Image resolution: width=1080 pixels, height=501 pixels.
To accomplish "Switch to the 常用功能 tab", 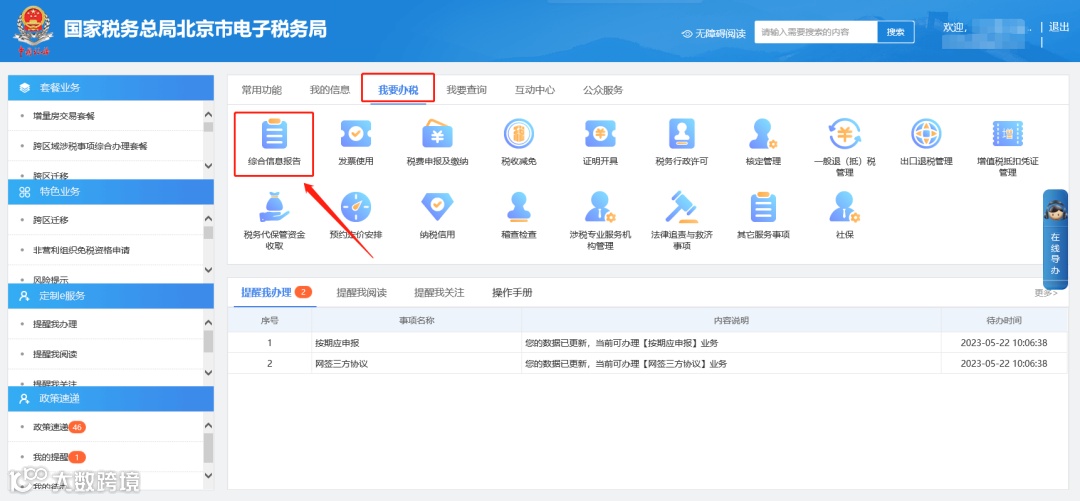I will click(x=262, y=90).
